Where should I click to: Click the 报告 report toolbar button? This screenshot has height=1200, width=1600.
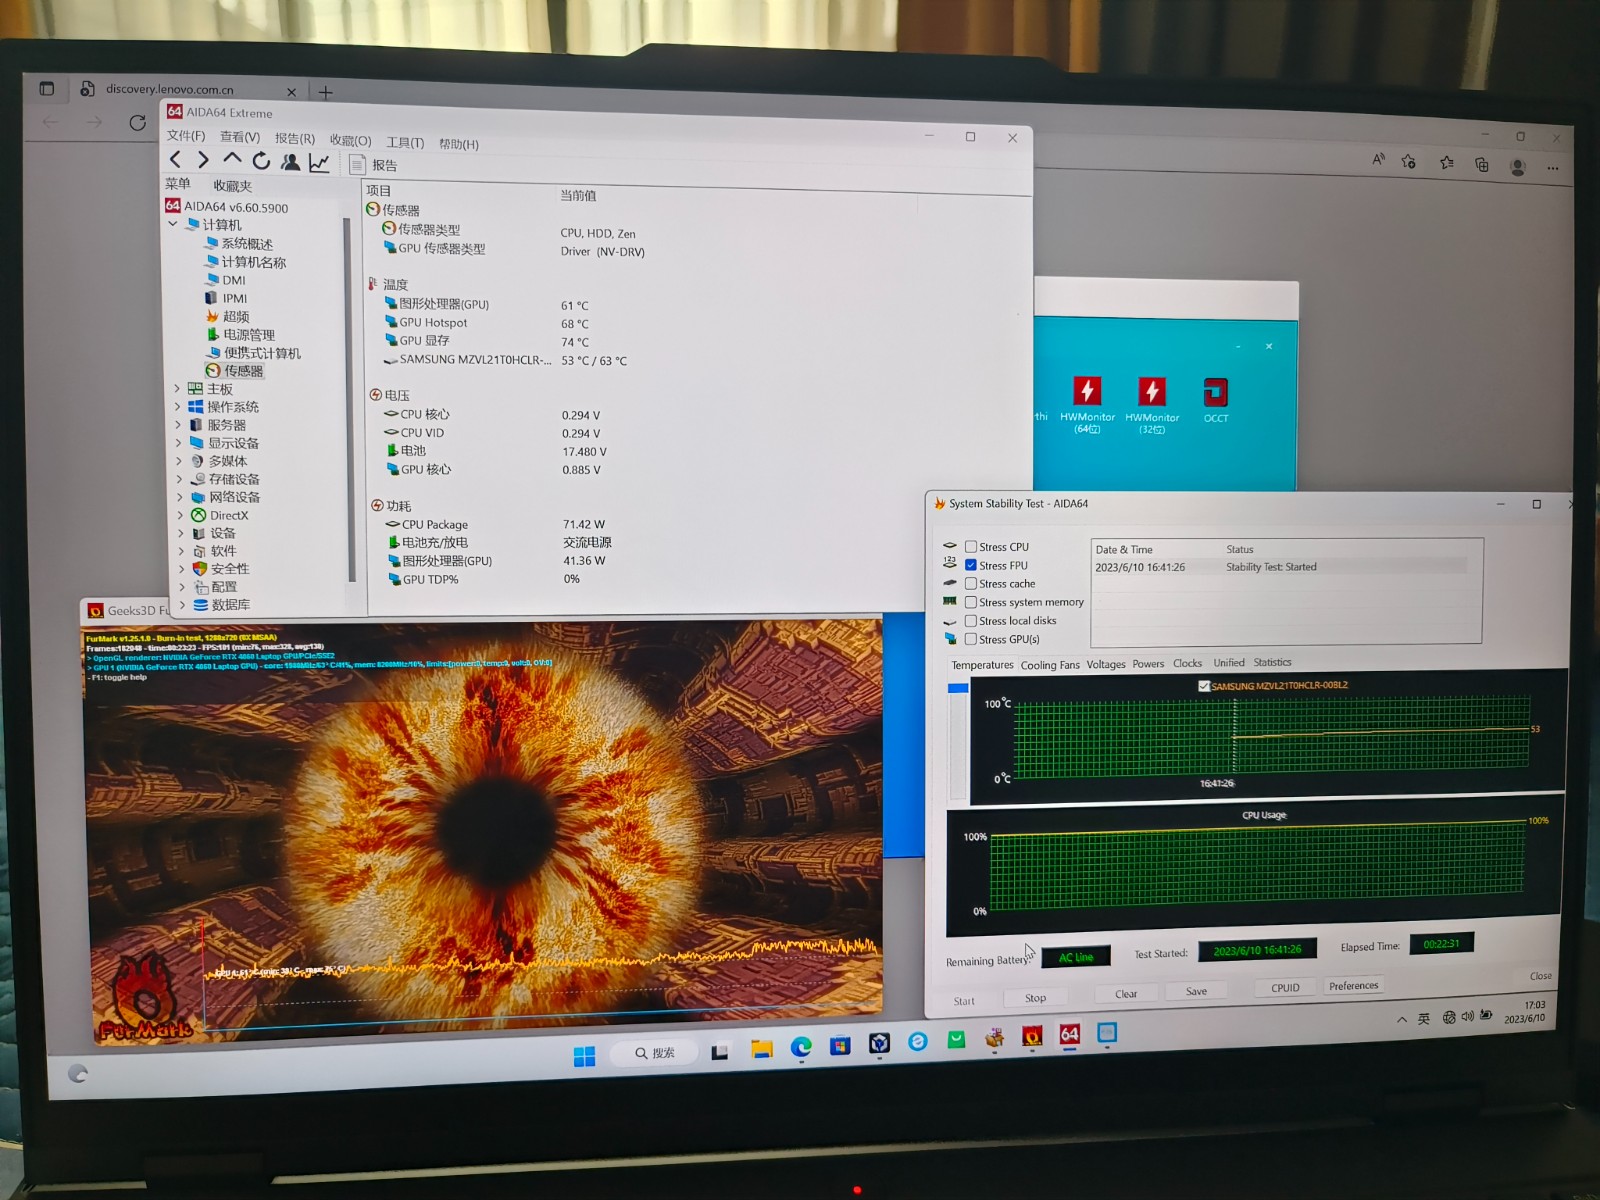click(373, 164)
